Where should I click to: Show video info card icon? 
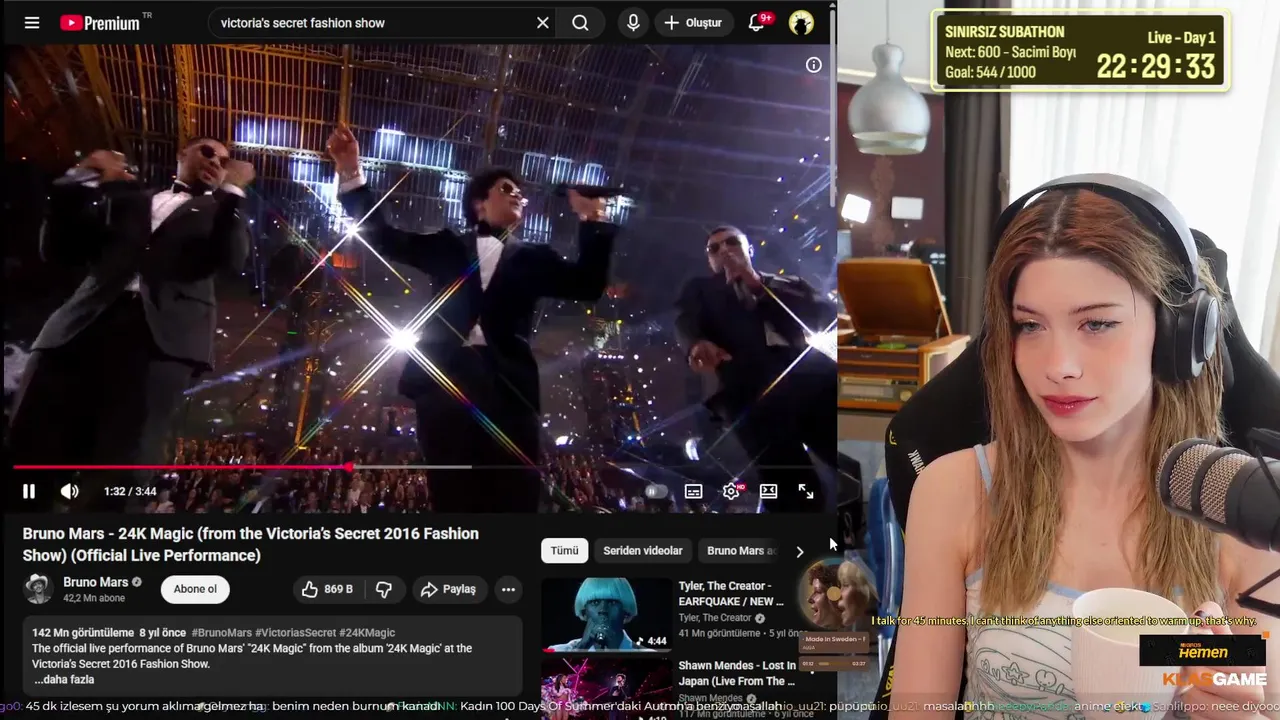(814, 65)
